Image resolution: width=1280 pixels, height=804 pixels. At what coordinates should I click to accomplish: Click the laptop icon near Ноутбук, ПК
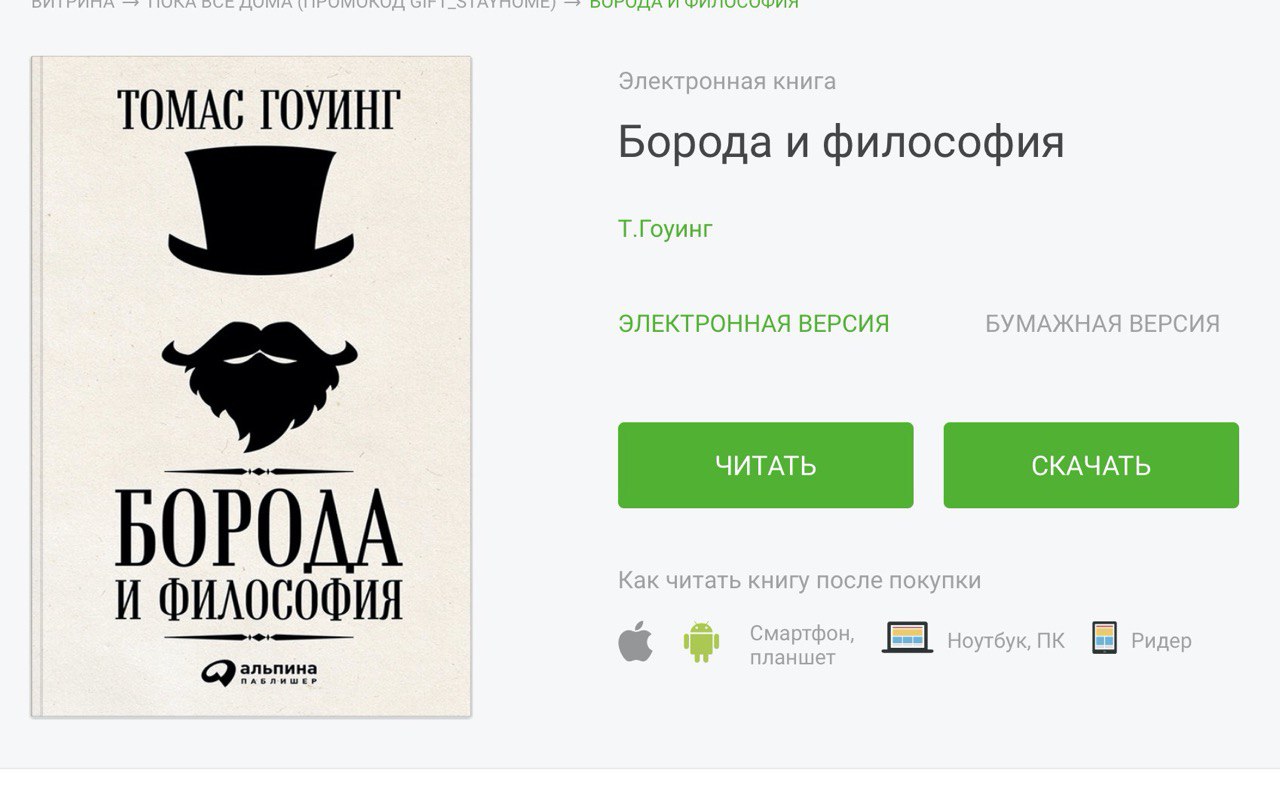[x=907, y=638]
